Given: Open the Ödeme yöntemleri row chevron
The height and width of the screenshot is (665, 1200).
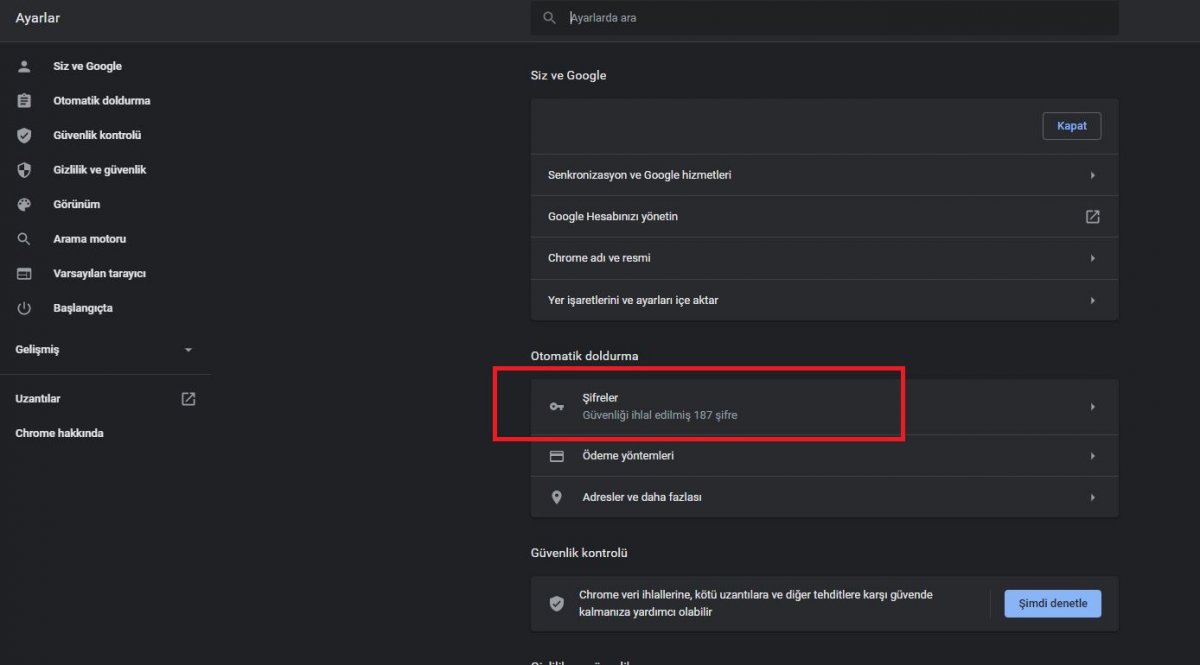Looking at the screenshot, I should [x=1092, y=455].
